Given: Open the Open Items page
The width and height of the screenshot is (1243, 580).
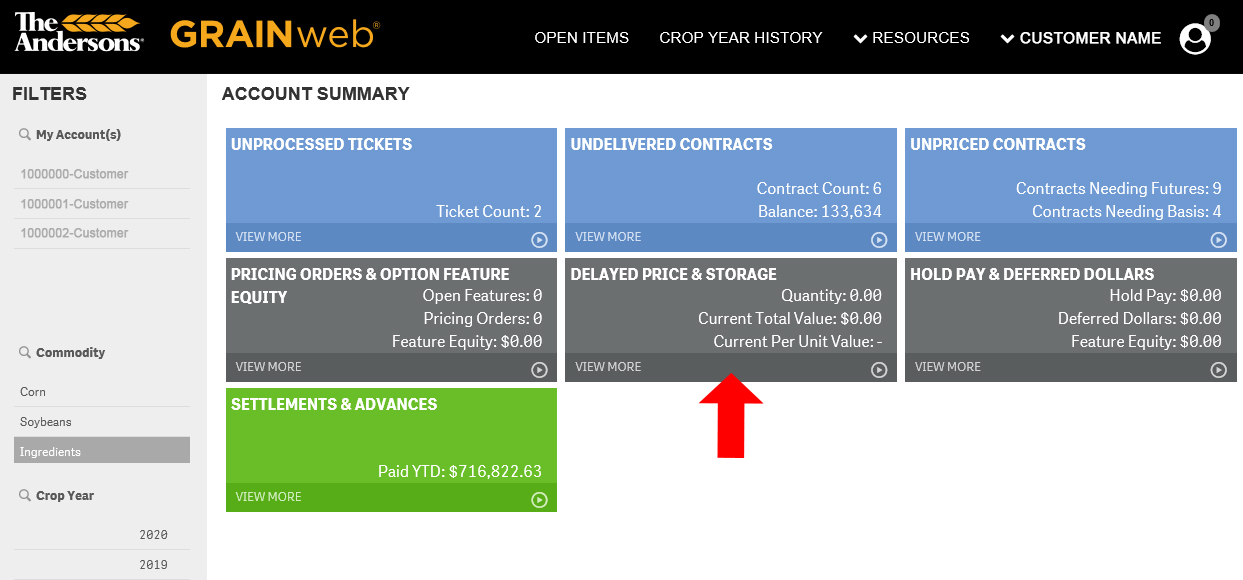Looking at the screenshot, I should [582, 38].
